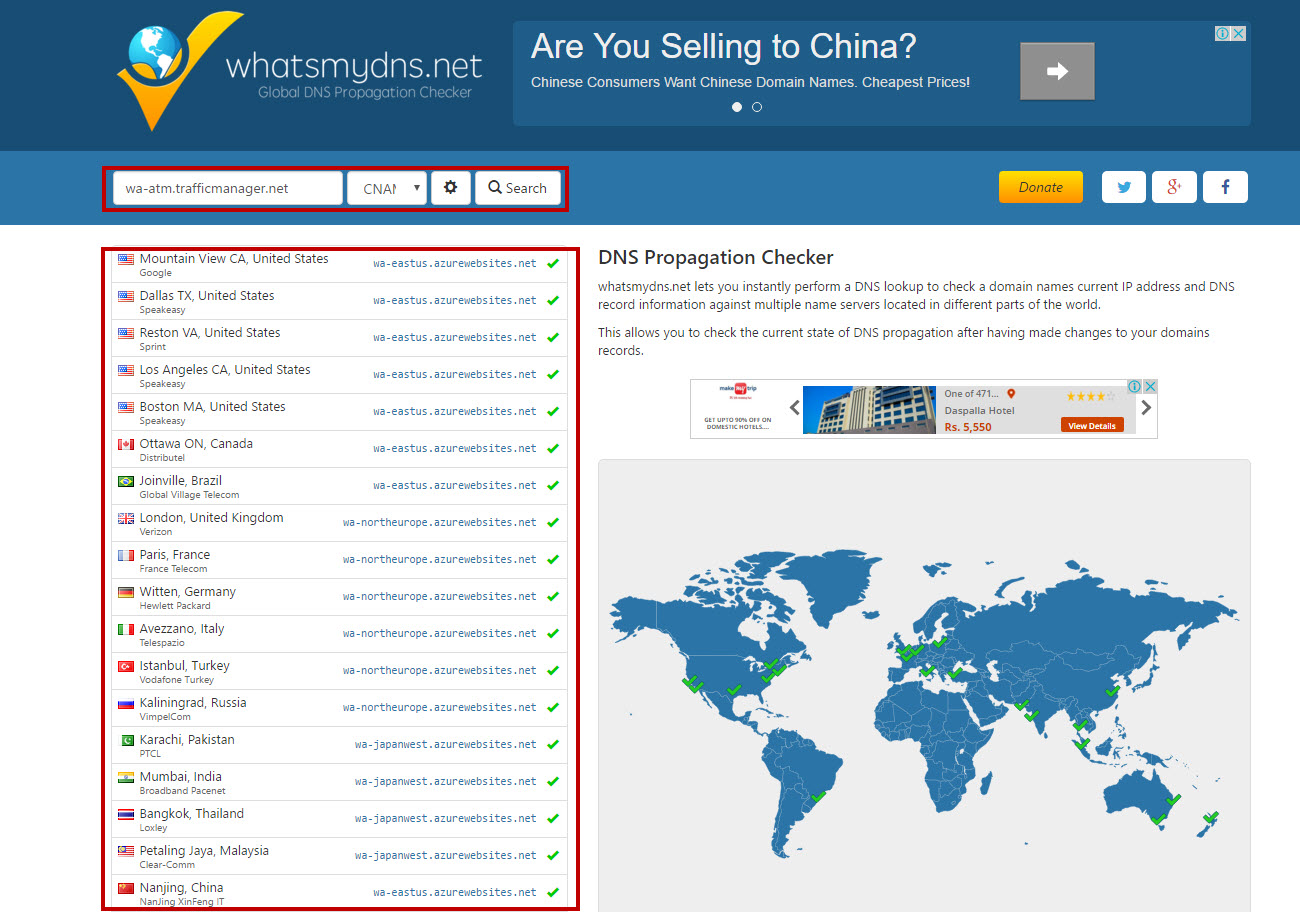Click wa-eastus result for Nanjing row
The width and height of the screenshot is (1300, 912).
(x=455, y=892)
